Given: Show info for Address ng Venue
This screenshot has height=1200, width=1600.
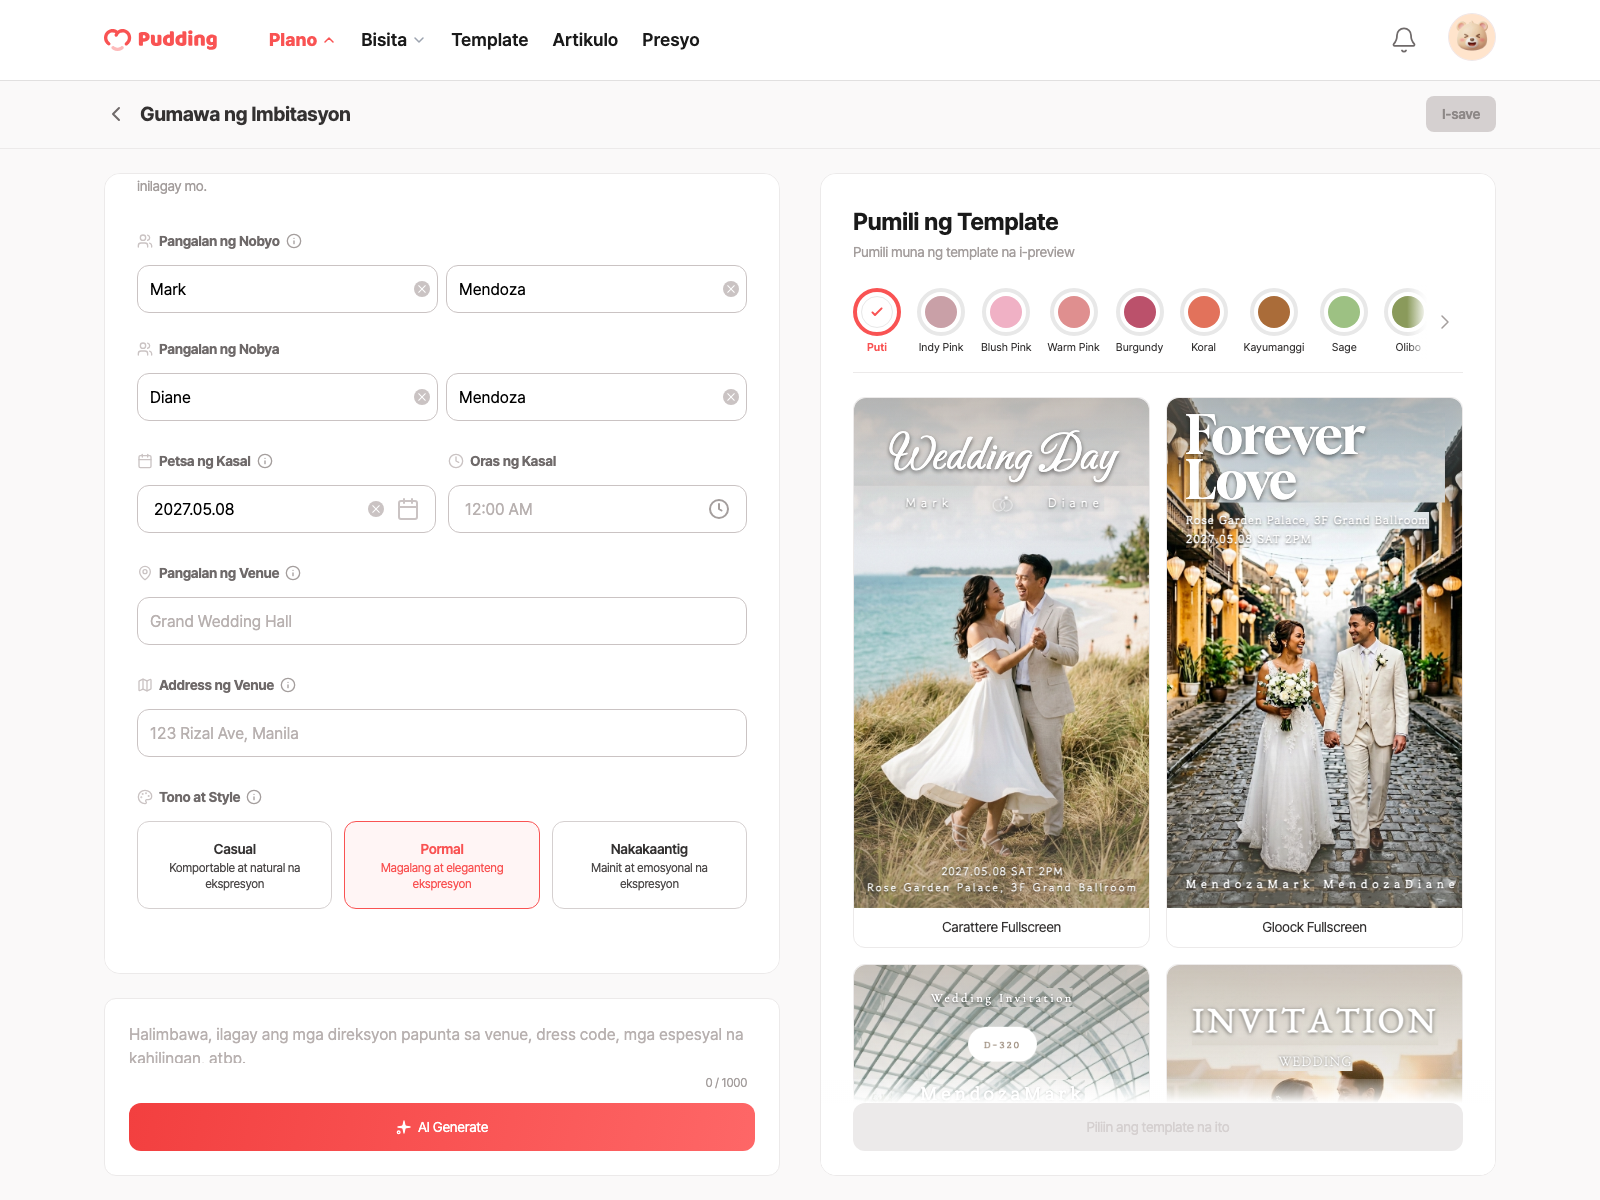Looking at the screenshot, I should pos(288,685).
